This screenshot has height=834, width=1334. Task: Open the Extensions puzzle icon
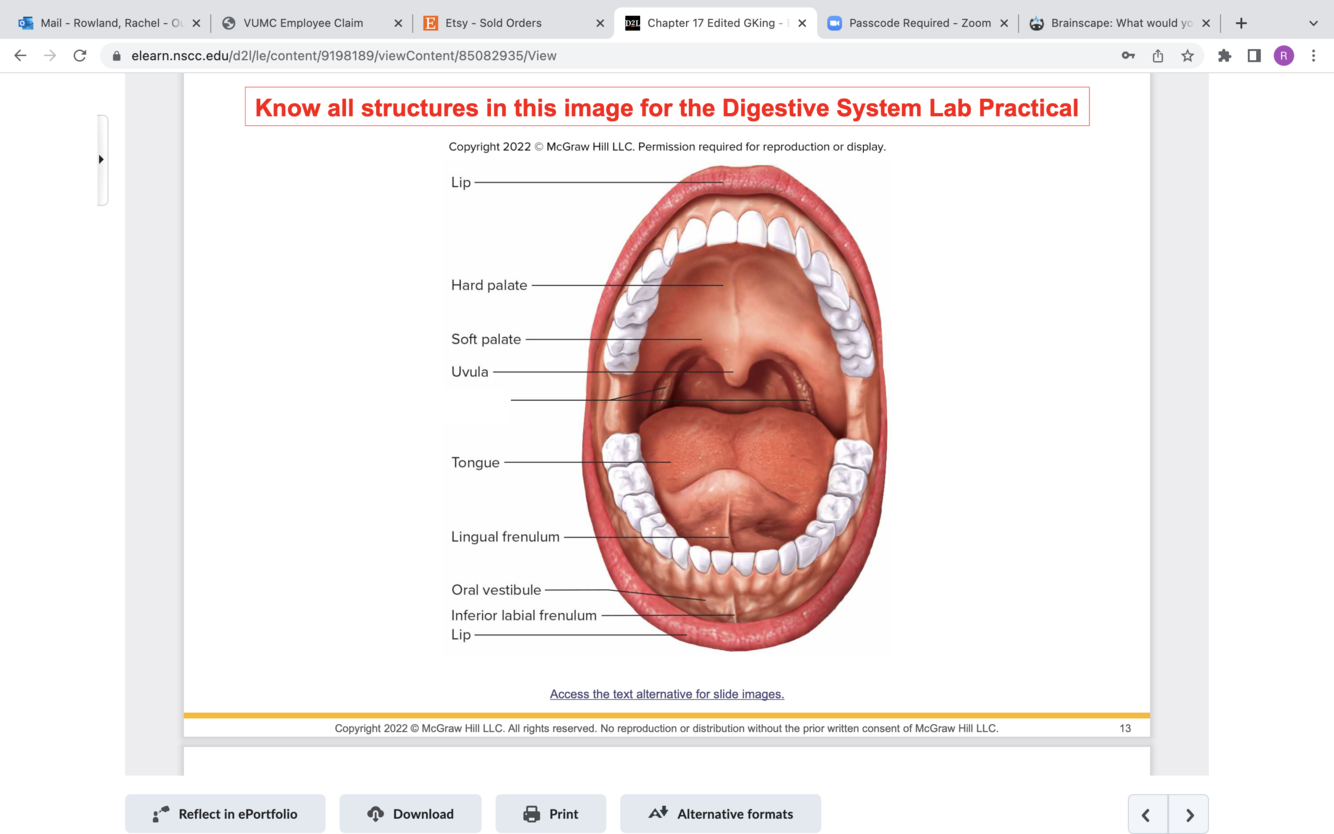coord(1224,56)
